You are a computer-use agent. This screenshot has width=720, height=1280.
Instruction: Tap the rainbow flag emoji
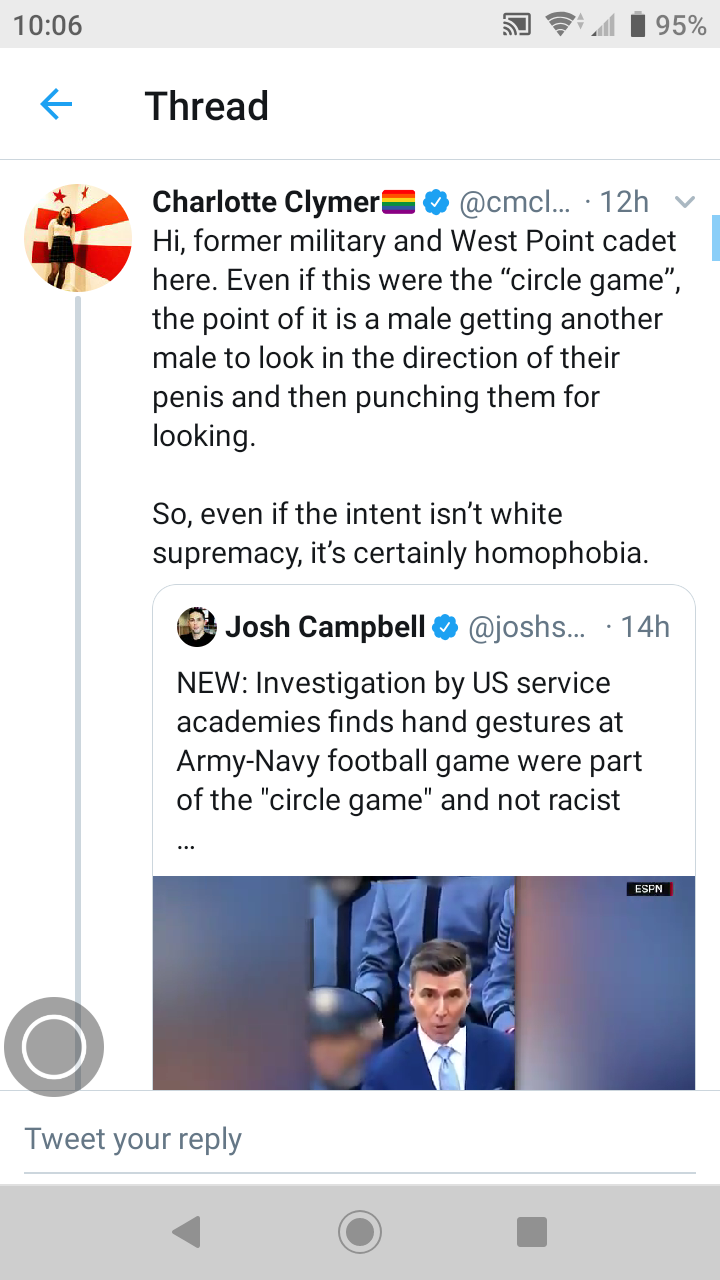pyautogui.click(x=399, y=202)
